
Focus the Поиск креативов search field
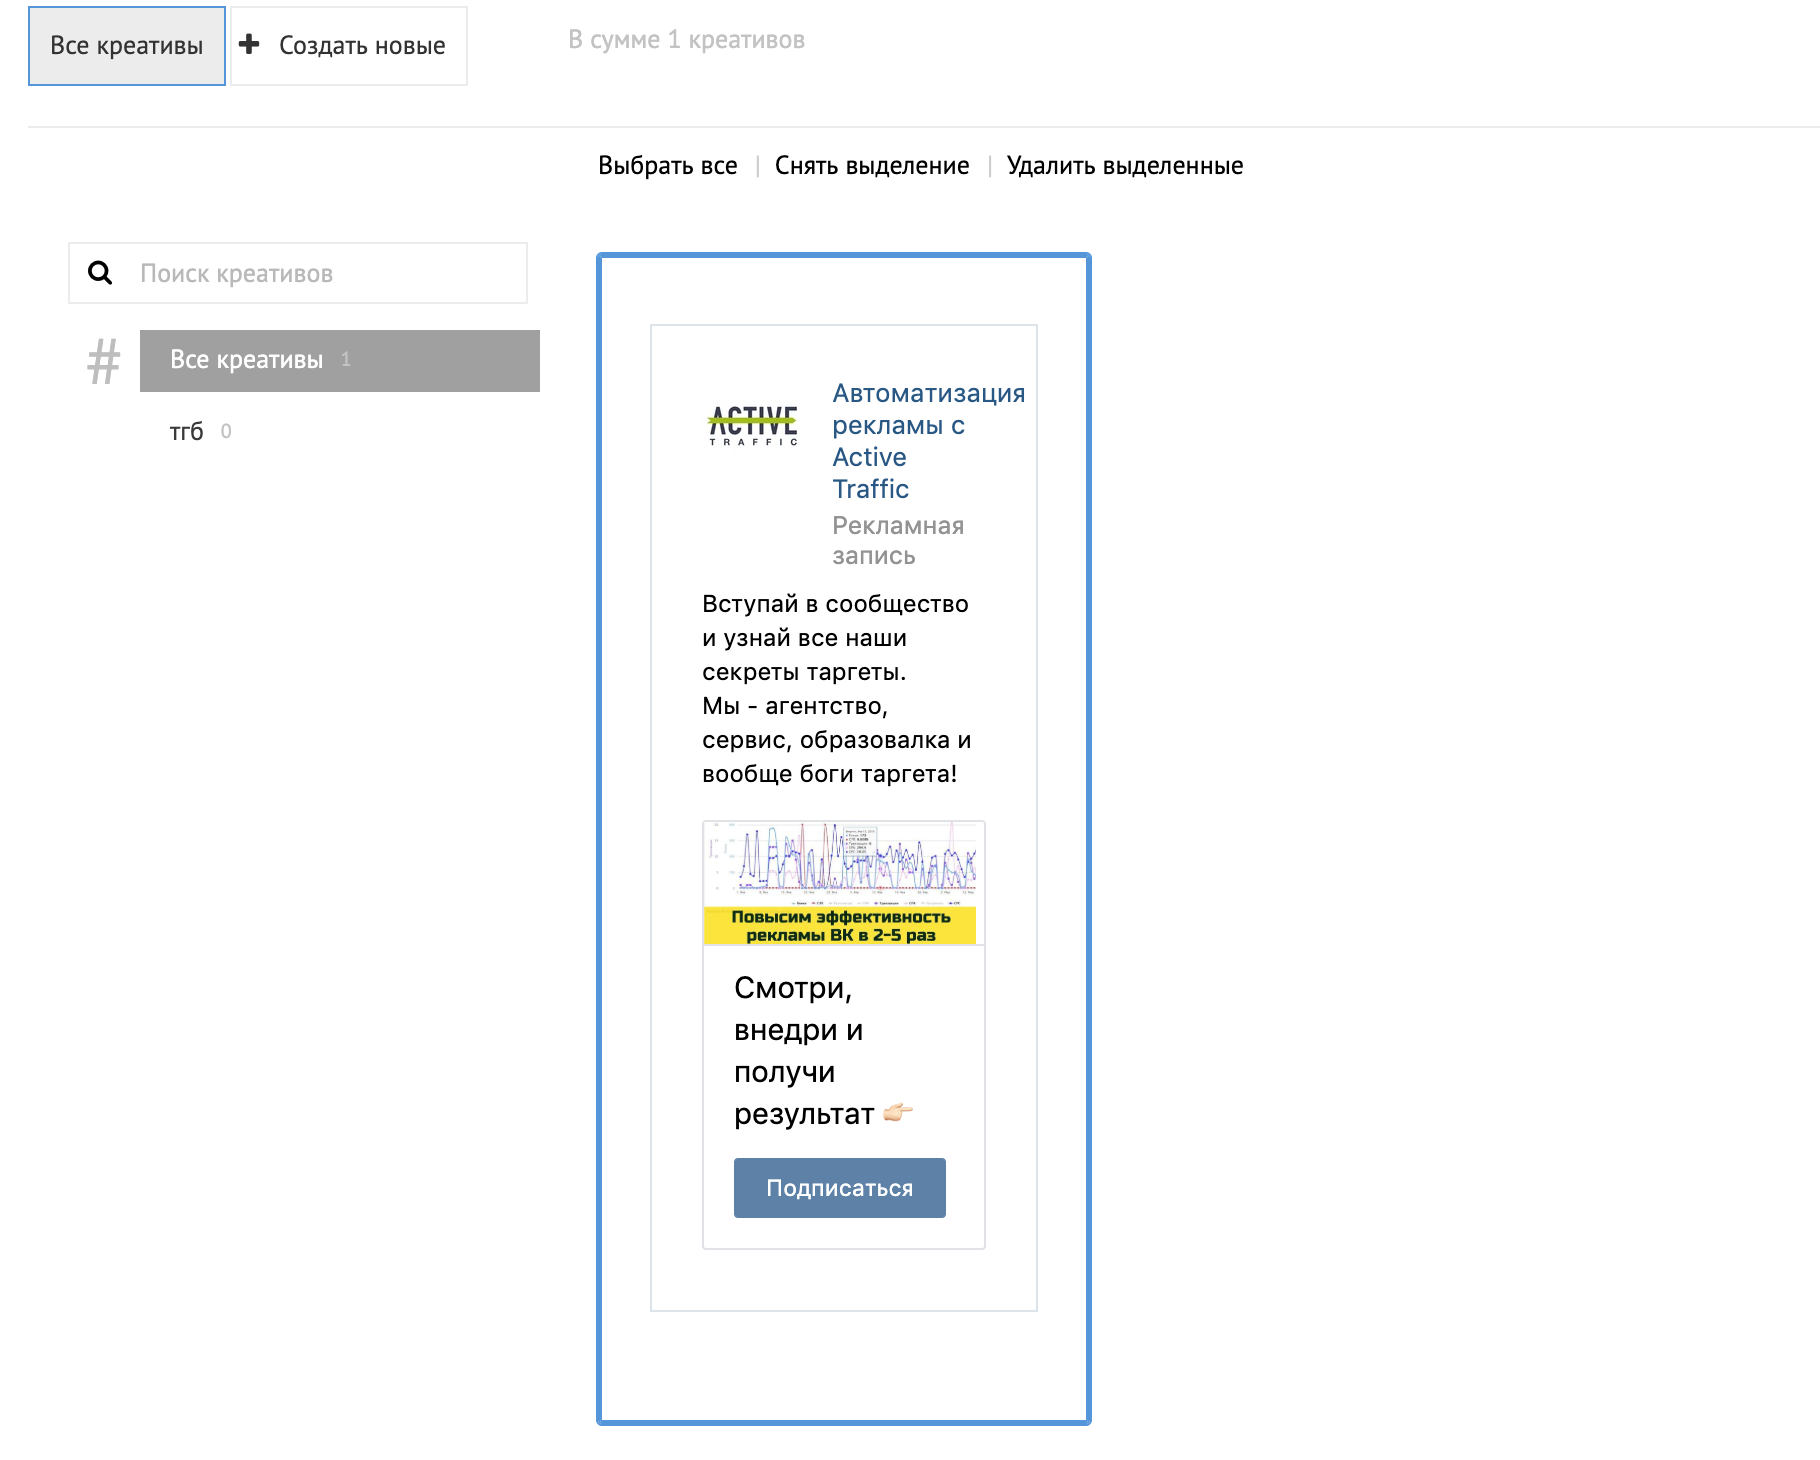coord(320,273)
